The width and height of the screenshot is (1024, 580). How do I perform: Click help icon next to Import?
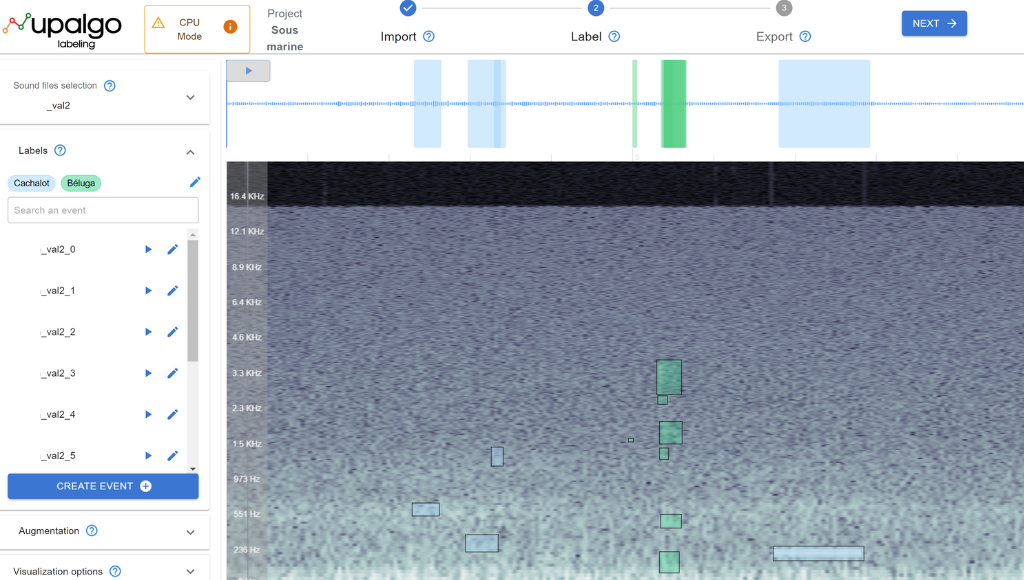click(x=429, y=37)
